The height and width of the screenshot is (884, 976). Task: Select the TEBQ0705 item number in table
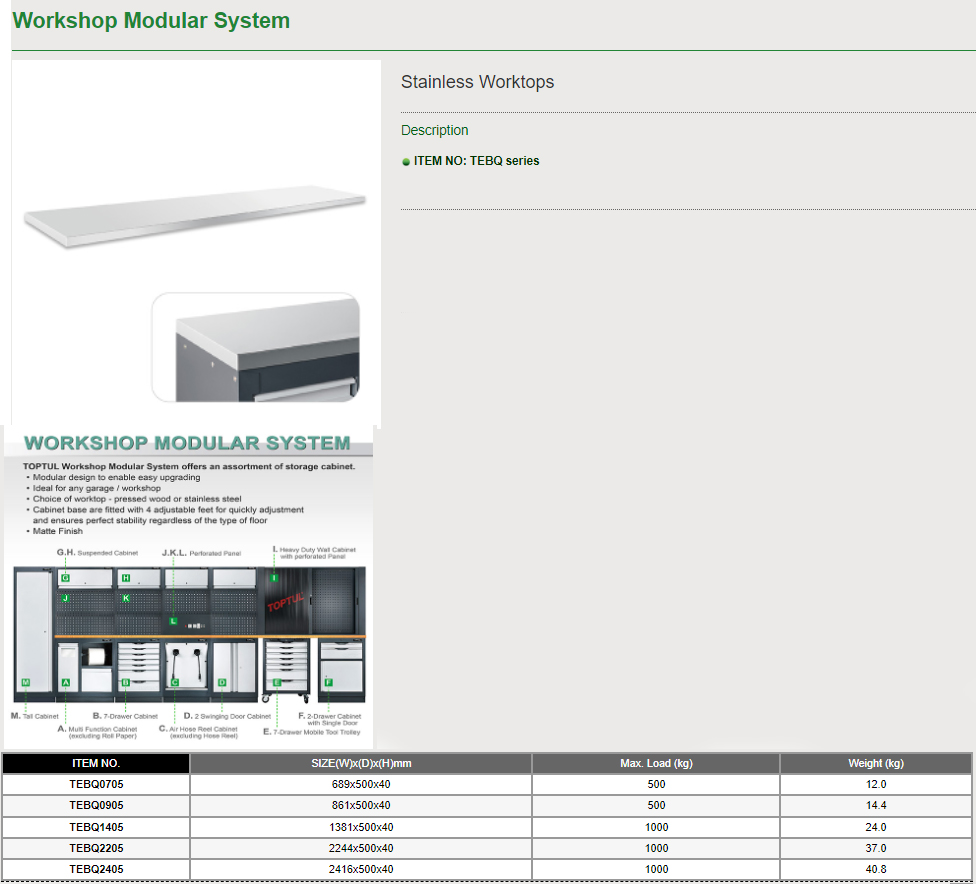[x=96, y=785]
